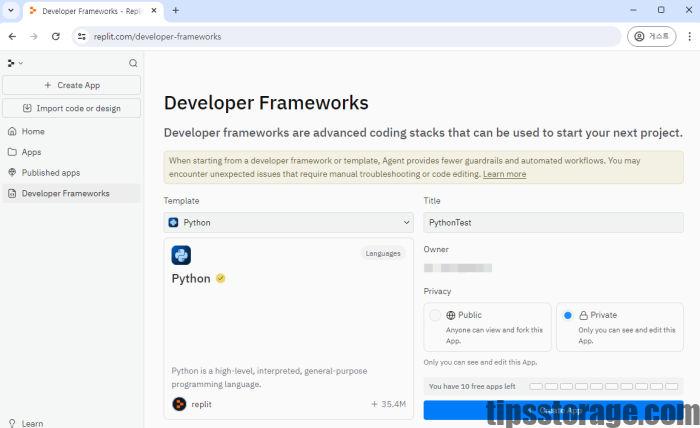Click the Python logo icon in template card
Image resolution: width=700 pixels, height=428 pixels.
[x=181, y=255]
